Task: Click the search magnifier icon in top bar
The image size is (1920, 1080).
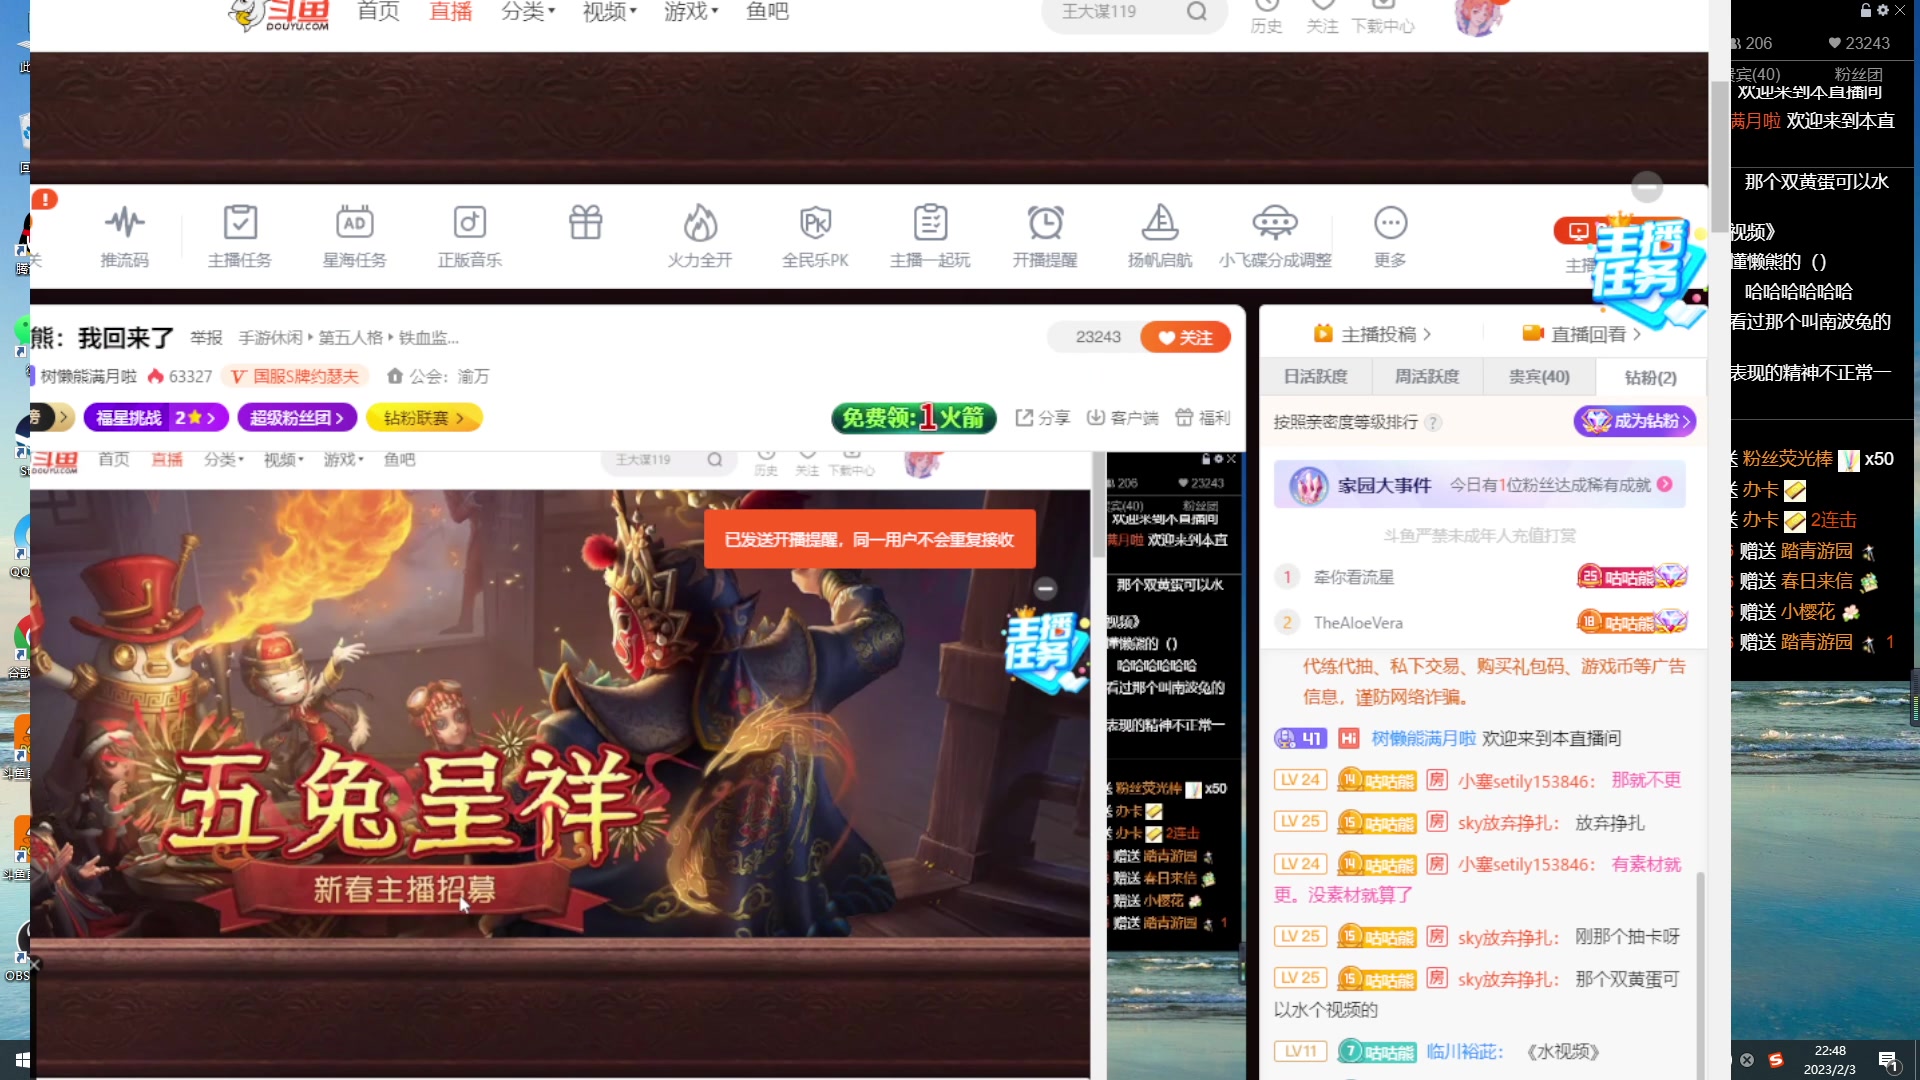Action: [1197, 12]
